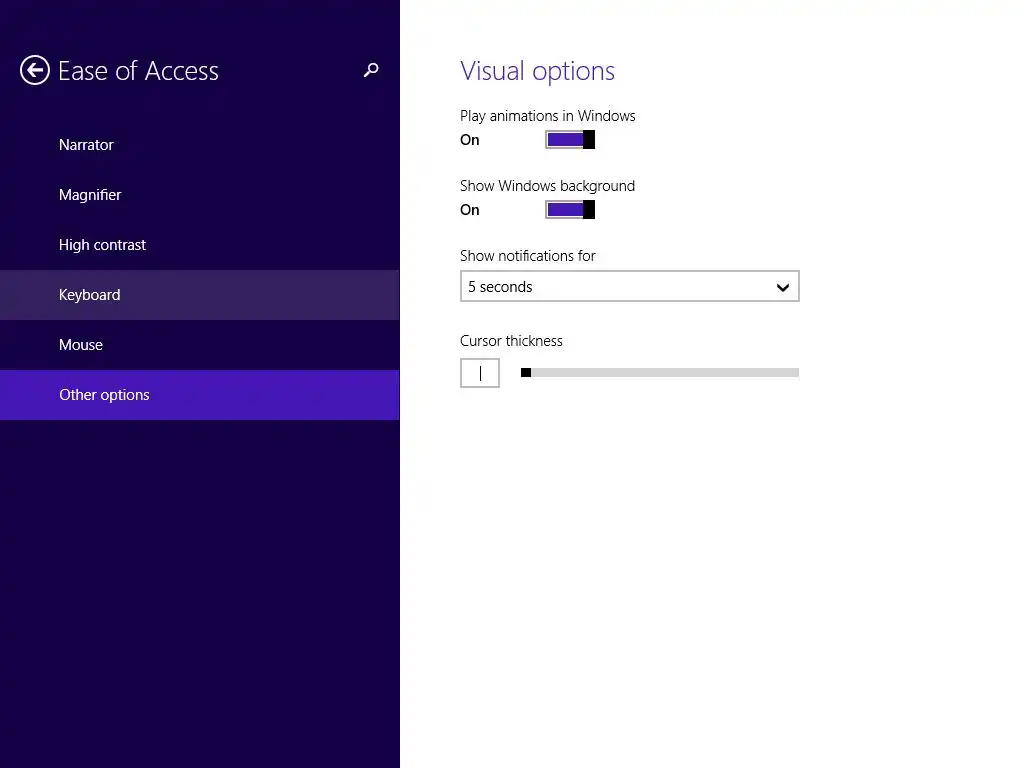Viewport: 1024px width, 768px height.
Task: Select Other options in the sidebar
Action: 199,394
